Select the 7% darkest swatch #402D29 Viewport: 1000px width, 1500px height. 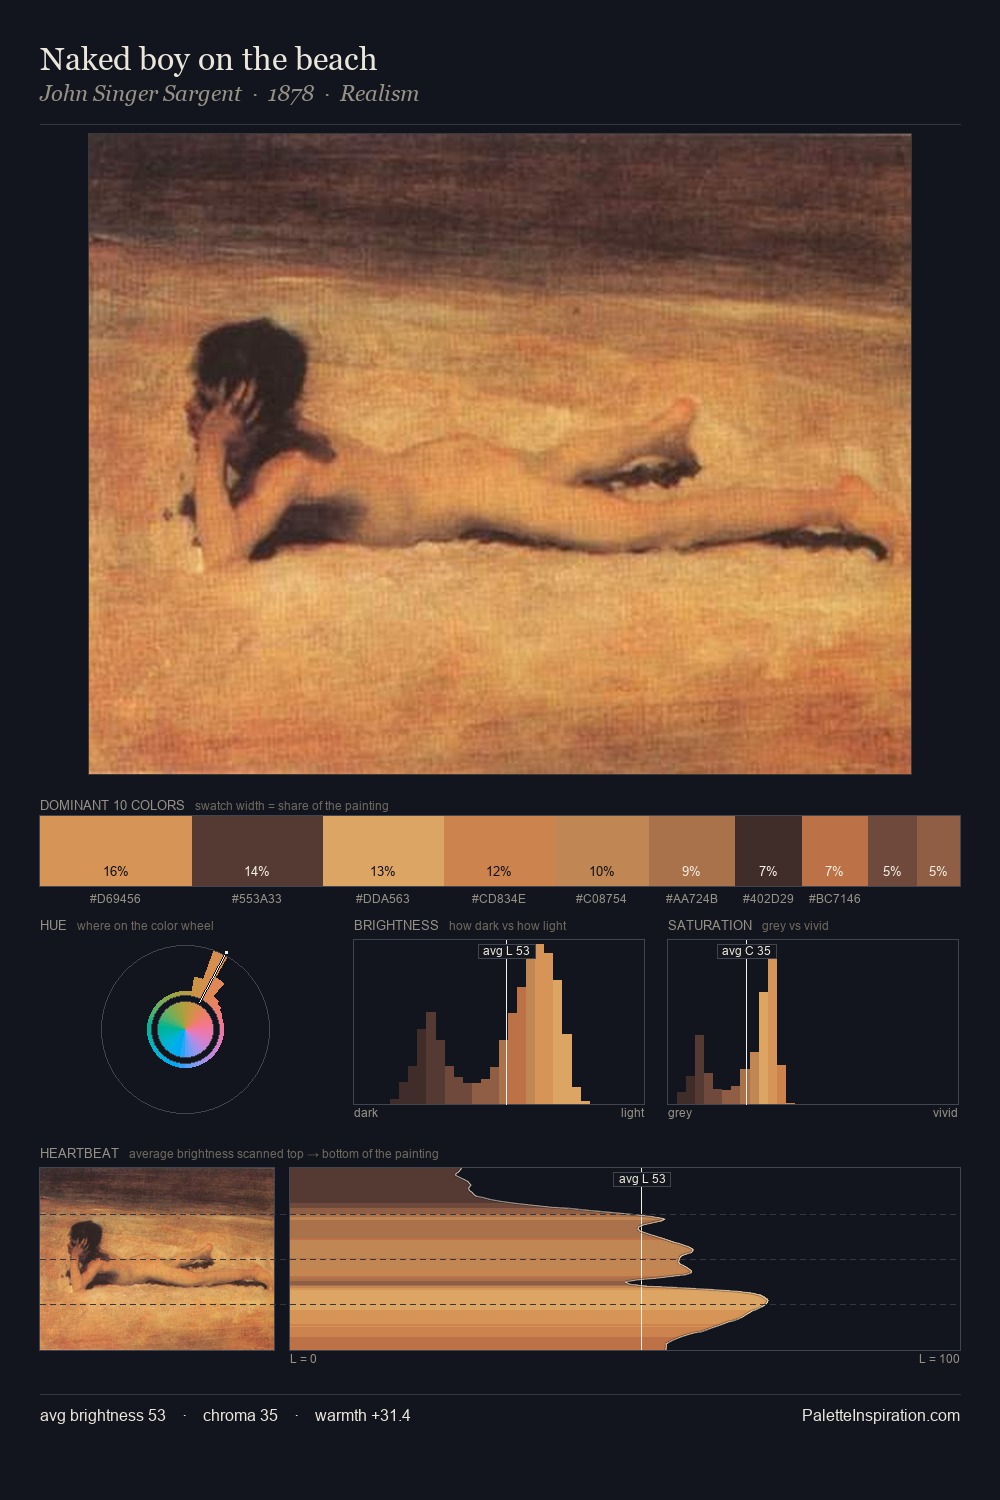pyautogui.click(x=768, y=851)
